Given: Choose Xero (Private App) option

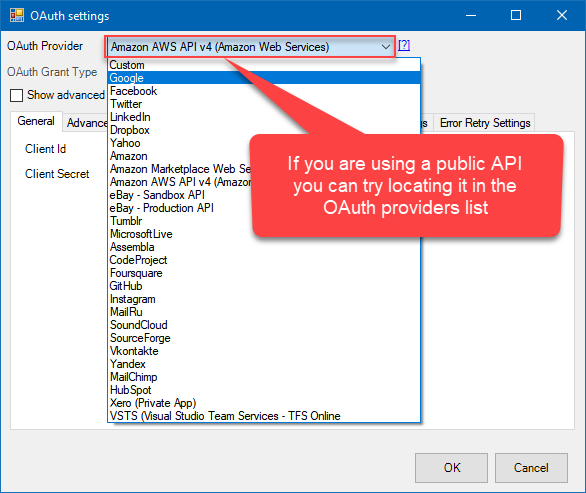Looking at the screenshot, I should point(264,403).
